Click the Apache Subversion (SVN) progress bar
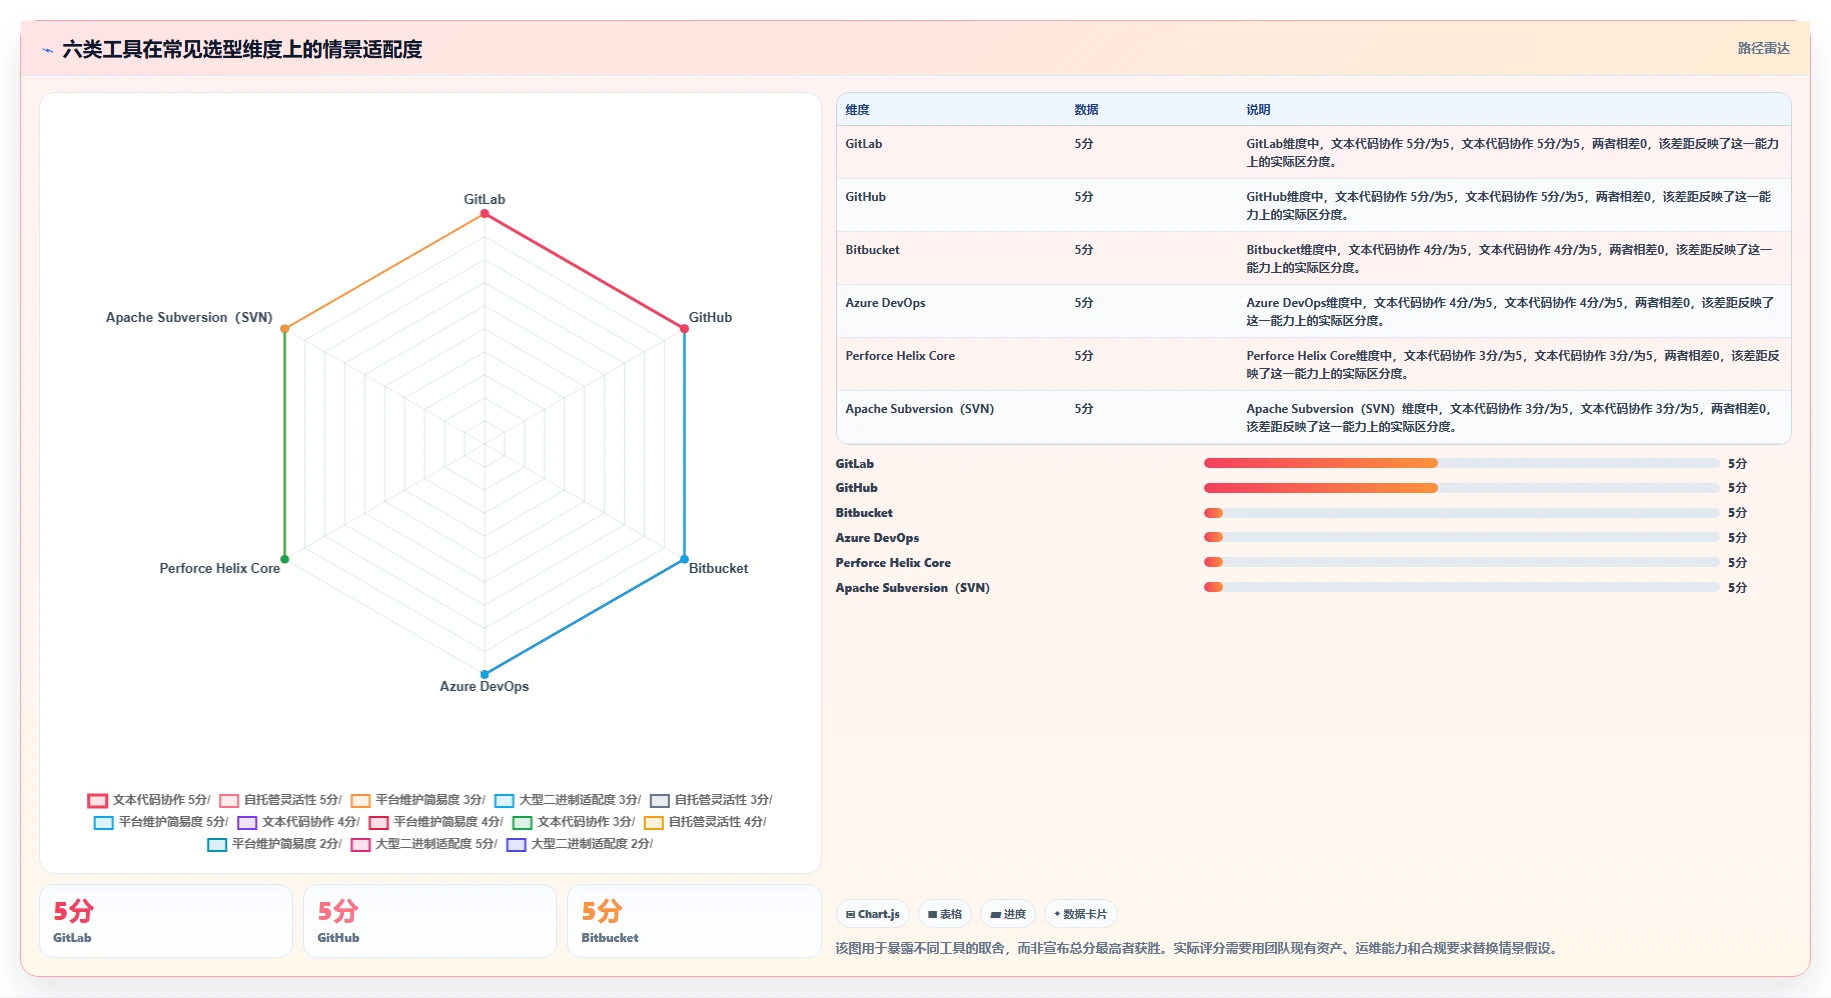Viewport: 1831px width, 998px height. [x=1461, y=588]
